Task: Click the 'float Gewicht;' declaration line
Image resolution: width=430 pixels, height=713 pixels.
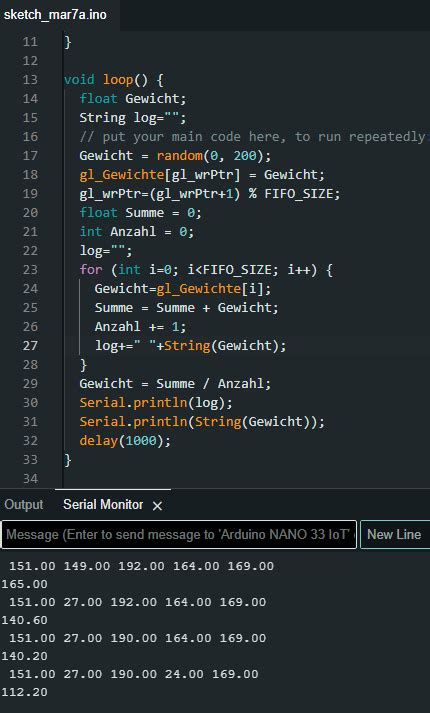Action: pos(133,99)
